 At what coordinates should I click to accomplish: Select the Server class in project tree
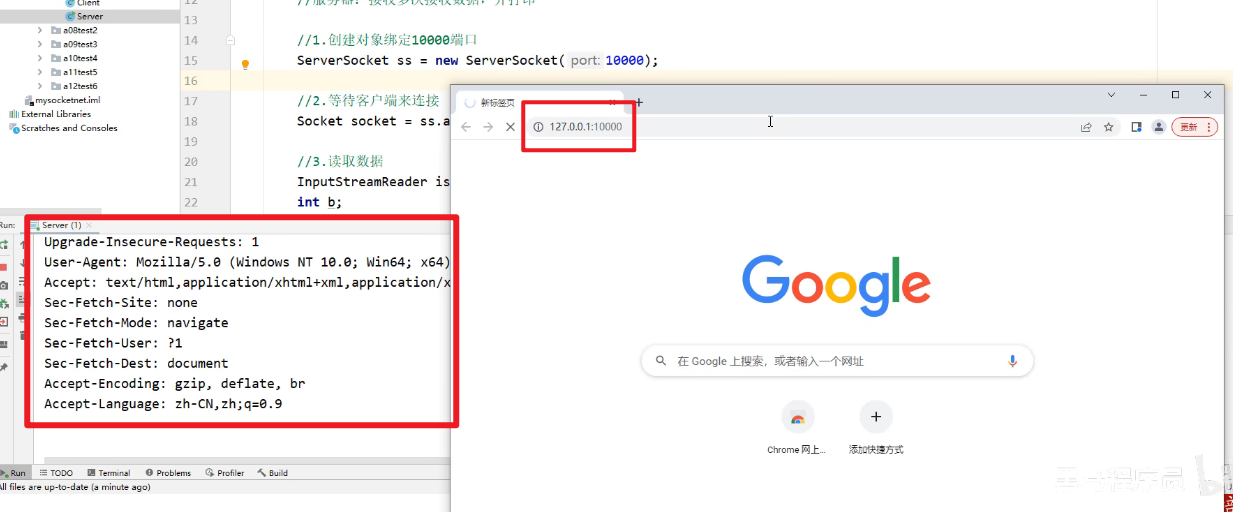point(89,17)
